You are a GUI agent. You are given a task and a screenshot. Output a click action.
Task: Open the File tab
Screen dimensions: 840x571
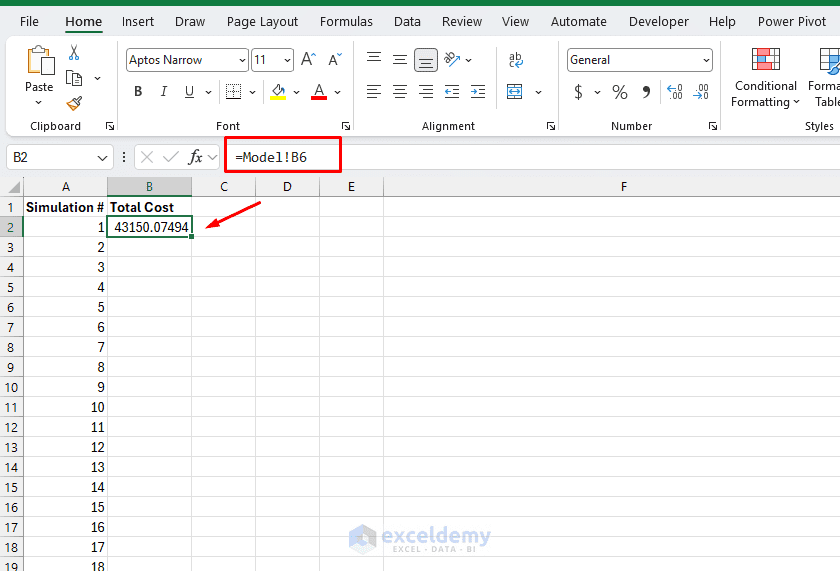[29, 21]
